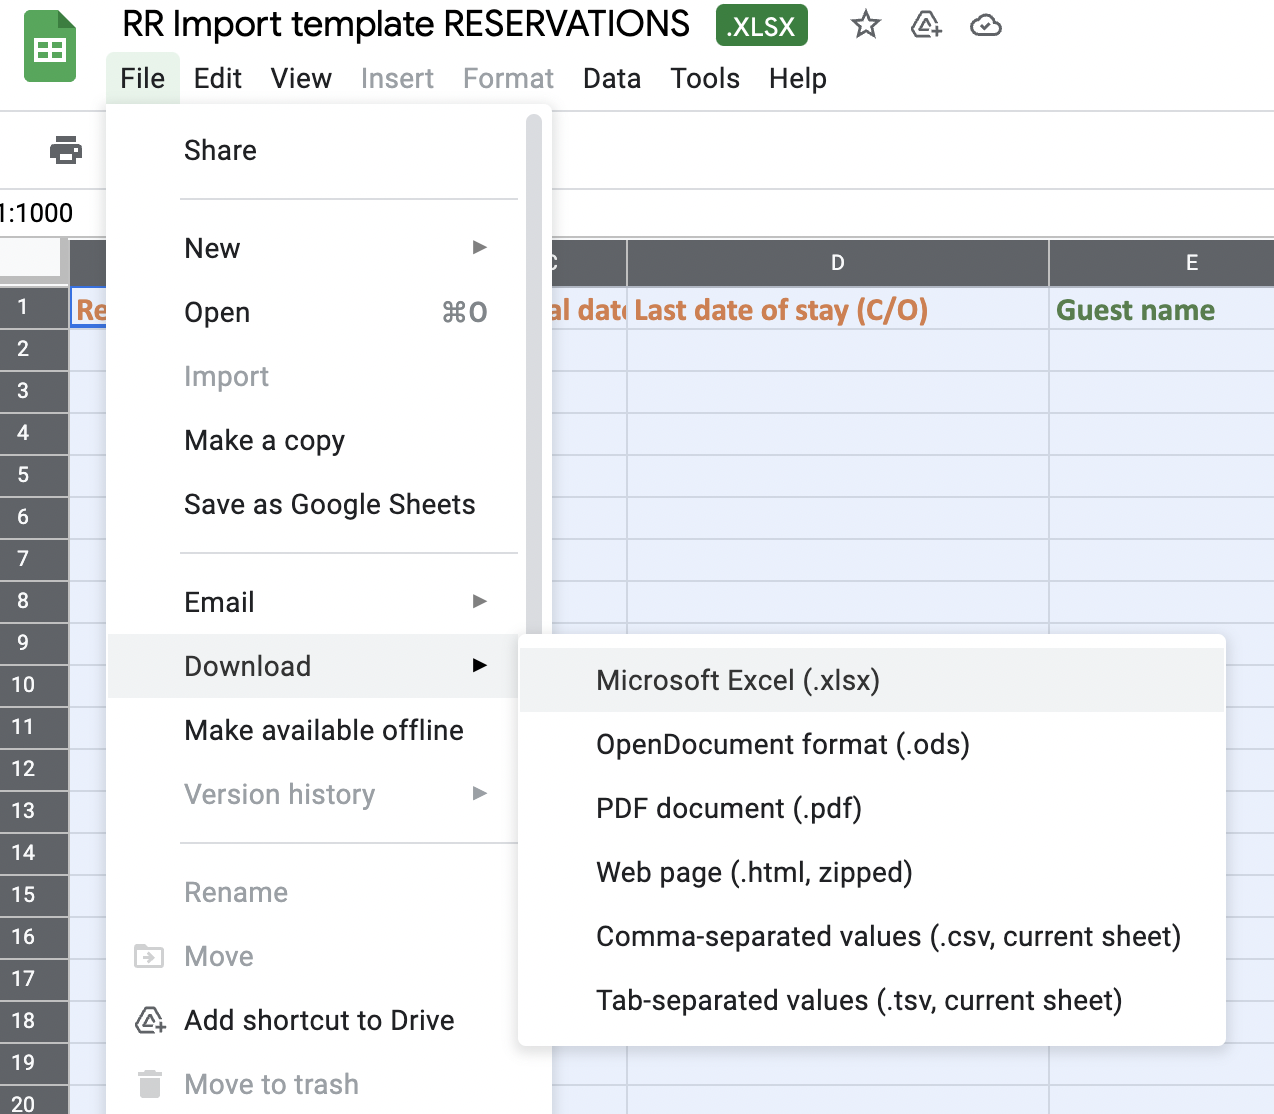The height and width of the screenshot is (1114, 1274).
Task: Click the Move to trash label
Action: click(x=271, y=1084)
